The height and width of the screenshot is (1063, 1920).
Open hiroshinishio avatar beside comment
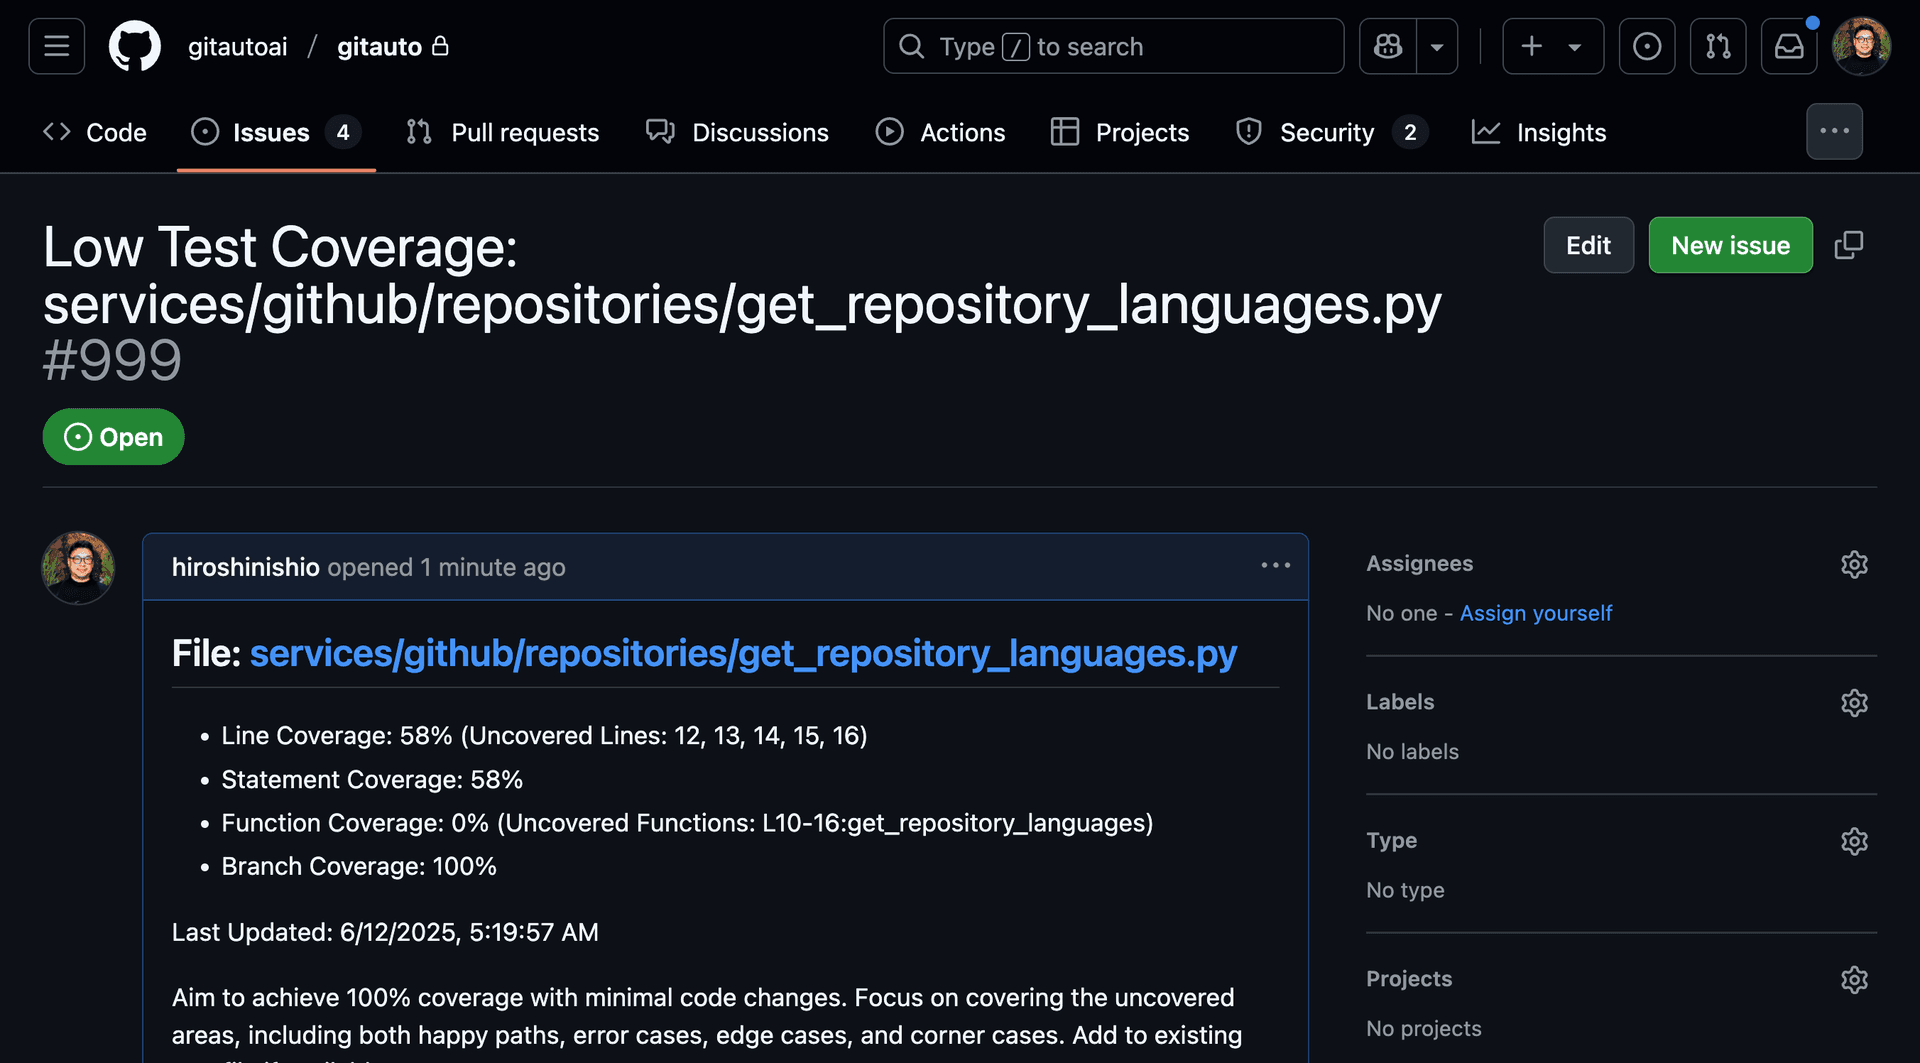coord(78,568)
